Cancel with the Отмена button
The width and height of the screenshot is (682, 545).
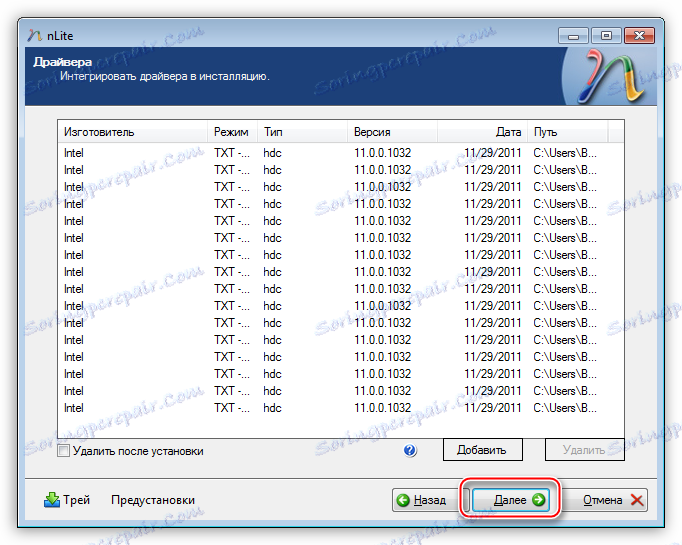click(x=606, y=500)
